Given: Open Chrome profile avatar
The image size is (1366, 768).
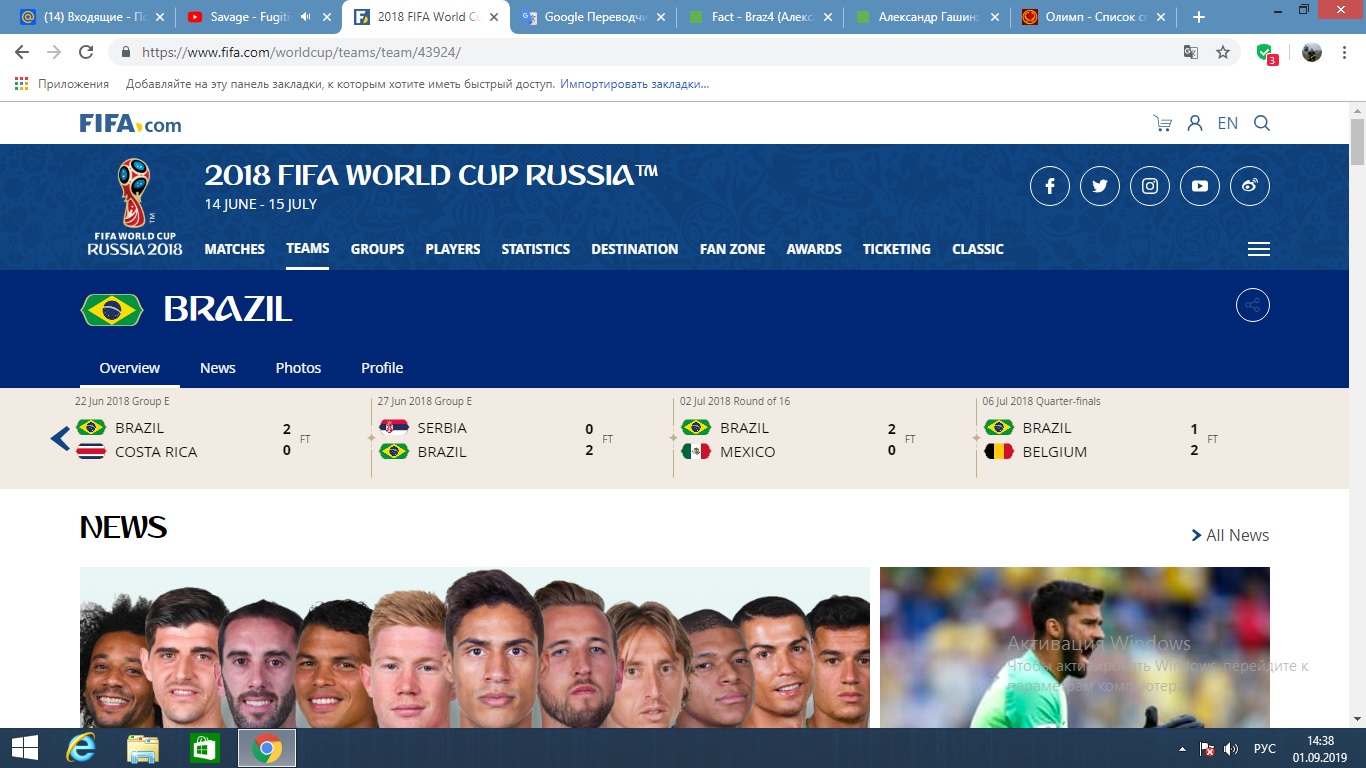Looking at the screenshot, I should (1312, 52).
